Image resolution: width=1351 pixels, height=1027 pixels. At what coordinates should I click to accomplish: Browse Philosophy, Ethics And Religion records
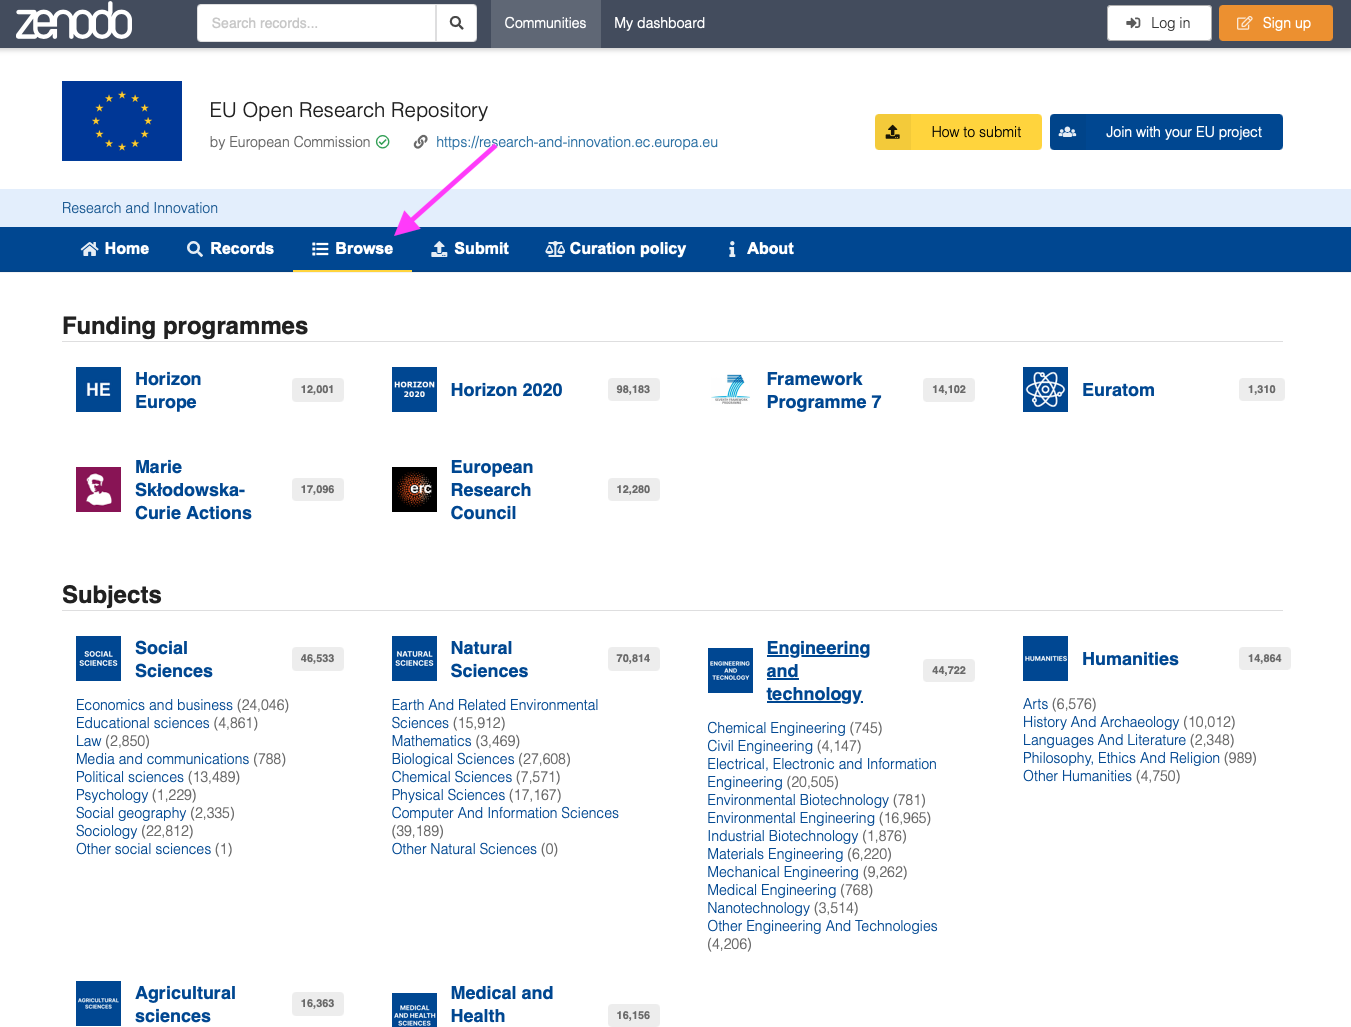(1121, 758)
